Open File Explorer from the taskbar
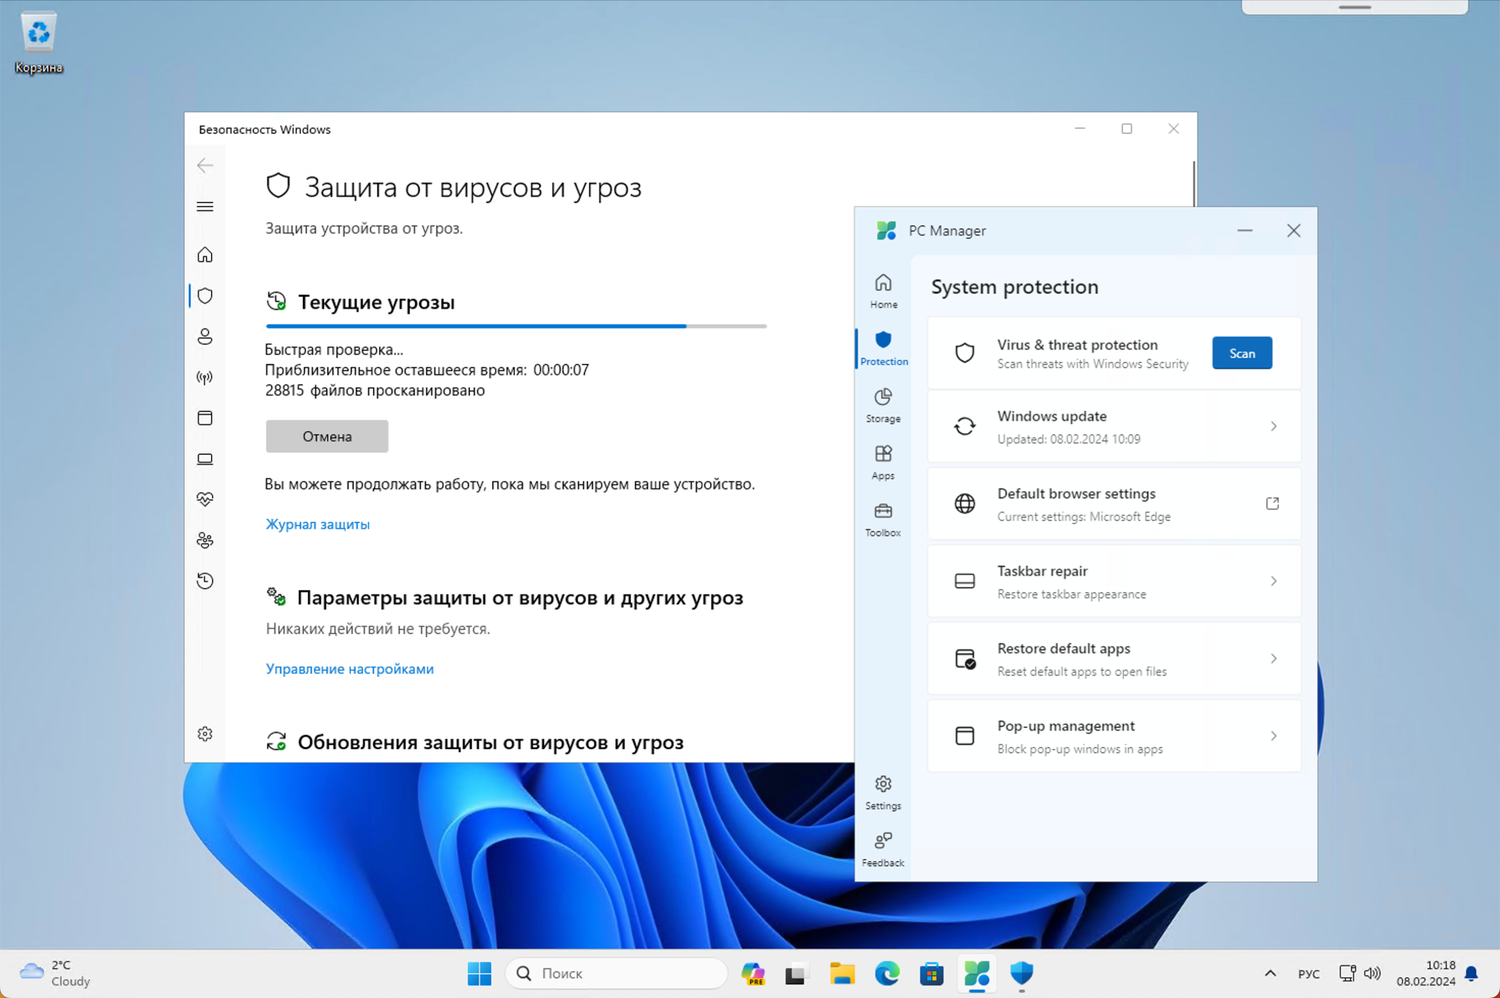Image resolution: width=1500 pixels, height=998 pixels. 842,973
